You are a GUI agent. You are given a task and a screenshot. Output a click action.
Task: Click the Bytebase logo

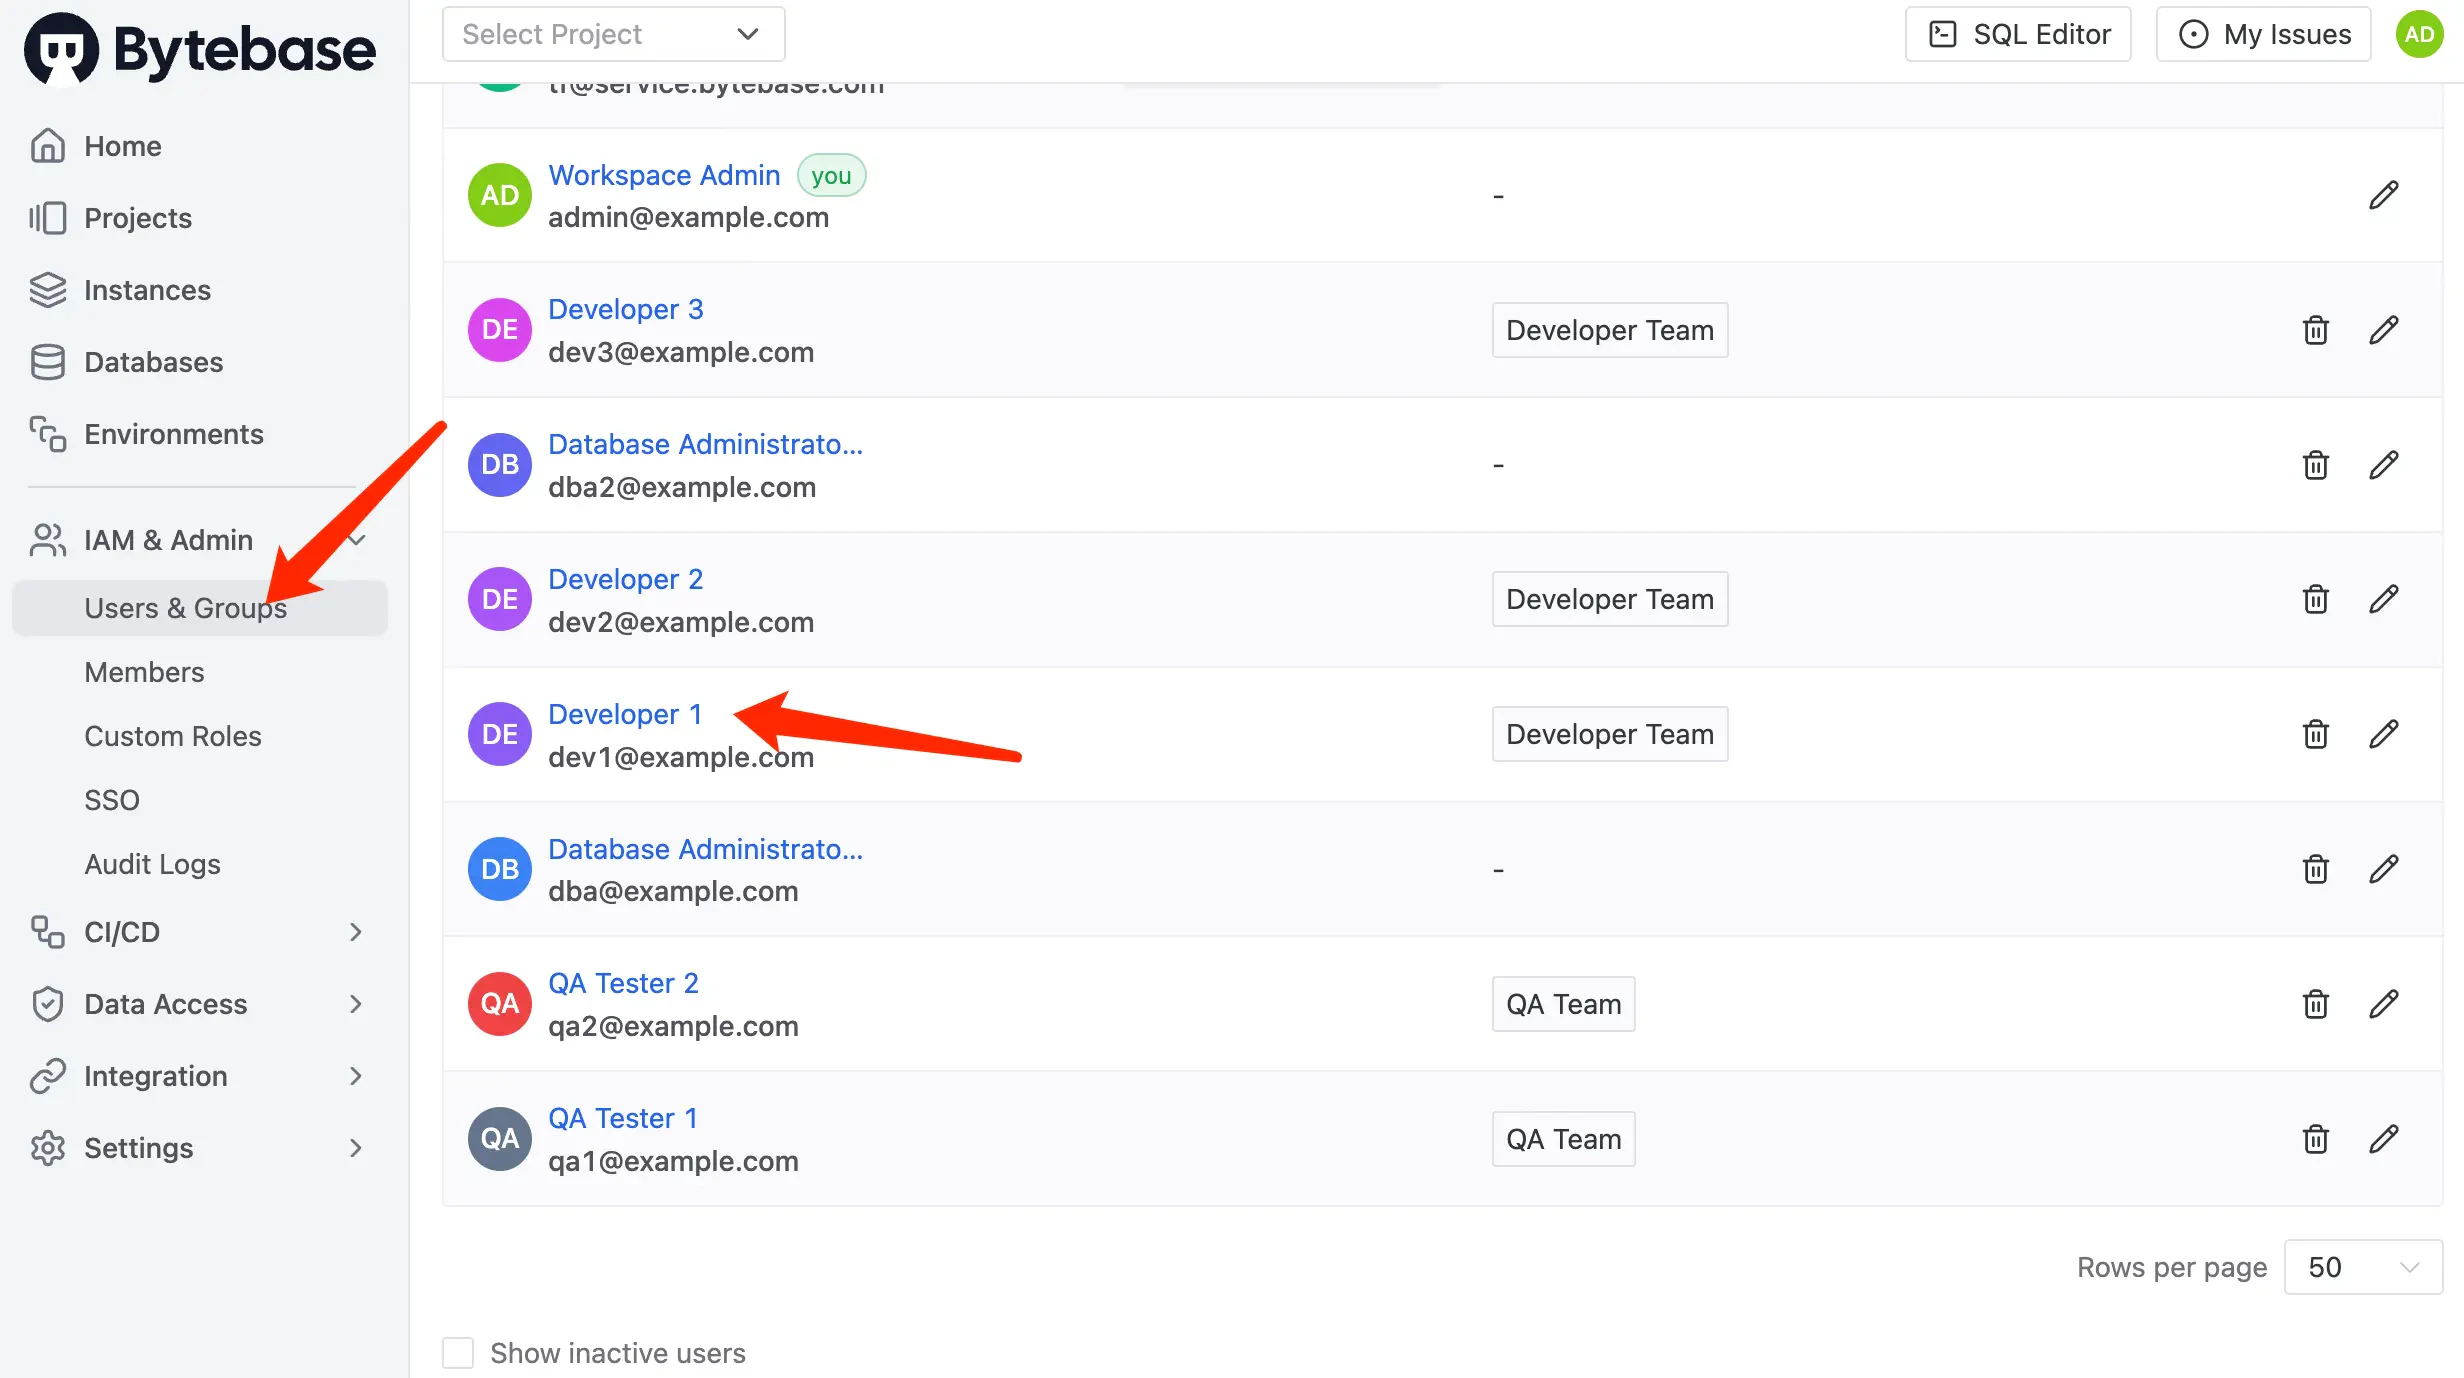200,48
